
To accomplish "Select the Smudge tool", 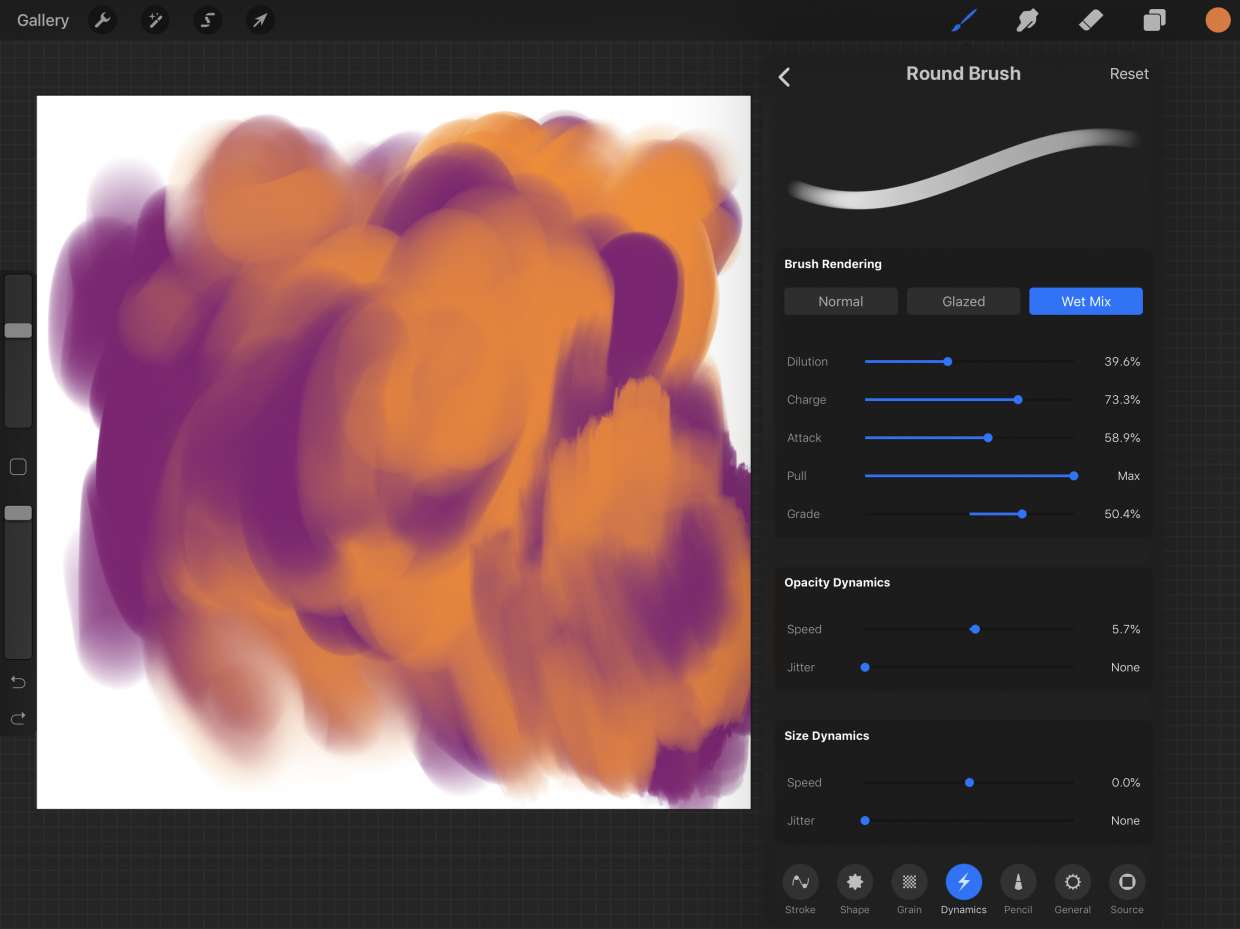I will click(1027, 20).
